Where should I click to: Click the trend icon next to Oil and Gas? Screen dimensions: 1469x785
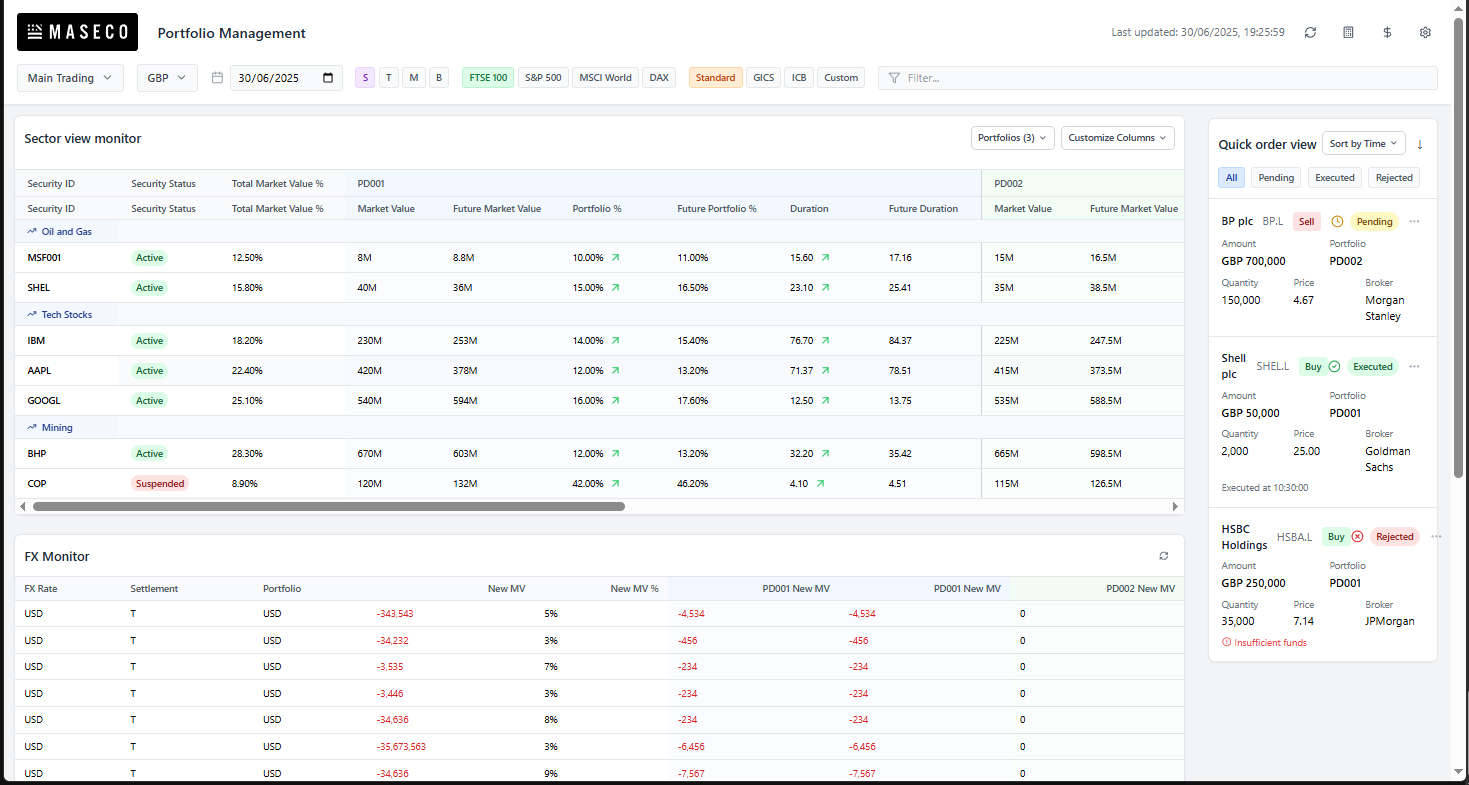(x=32, y=231)
